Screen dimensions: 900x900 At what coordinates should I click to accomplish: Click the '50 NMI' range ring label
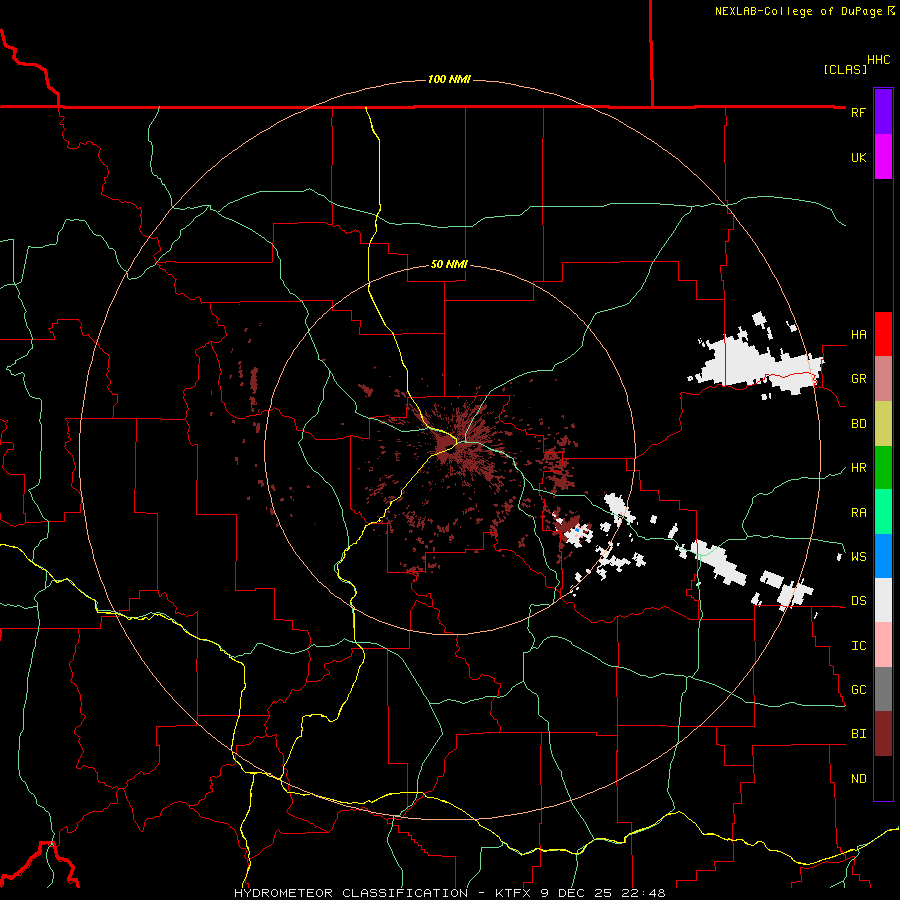(x=449, y=265)
